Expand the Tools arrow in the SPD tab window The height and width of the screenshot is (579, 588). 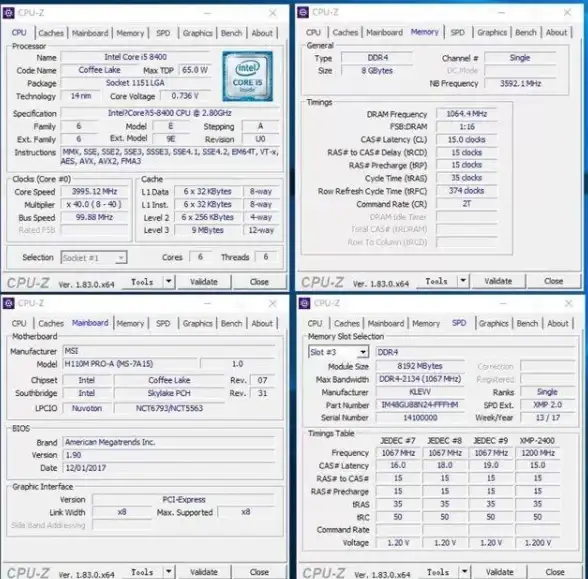point(465,572)
